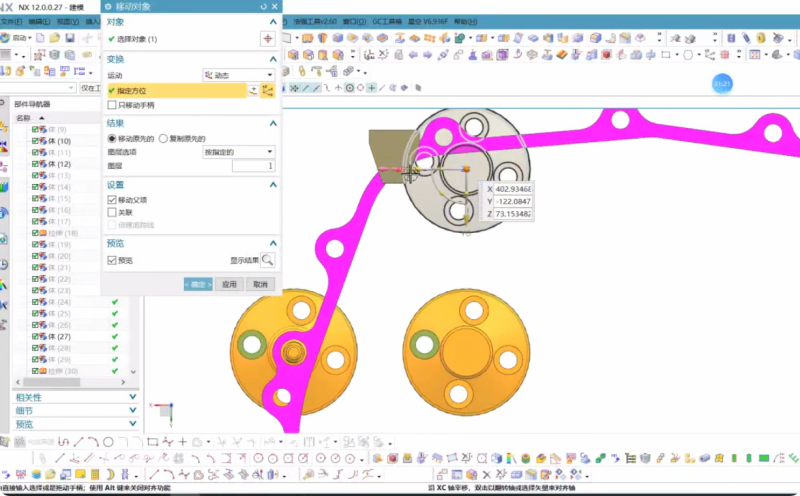Click the blue timer badge showing 31:21
Viewport: 800px width, 496px height.
(722, 84)
